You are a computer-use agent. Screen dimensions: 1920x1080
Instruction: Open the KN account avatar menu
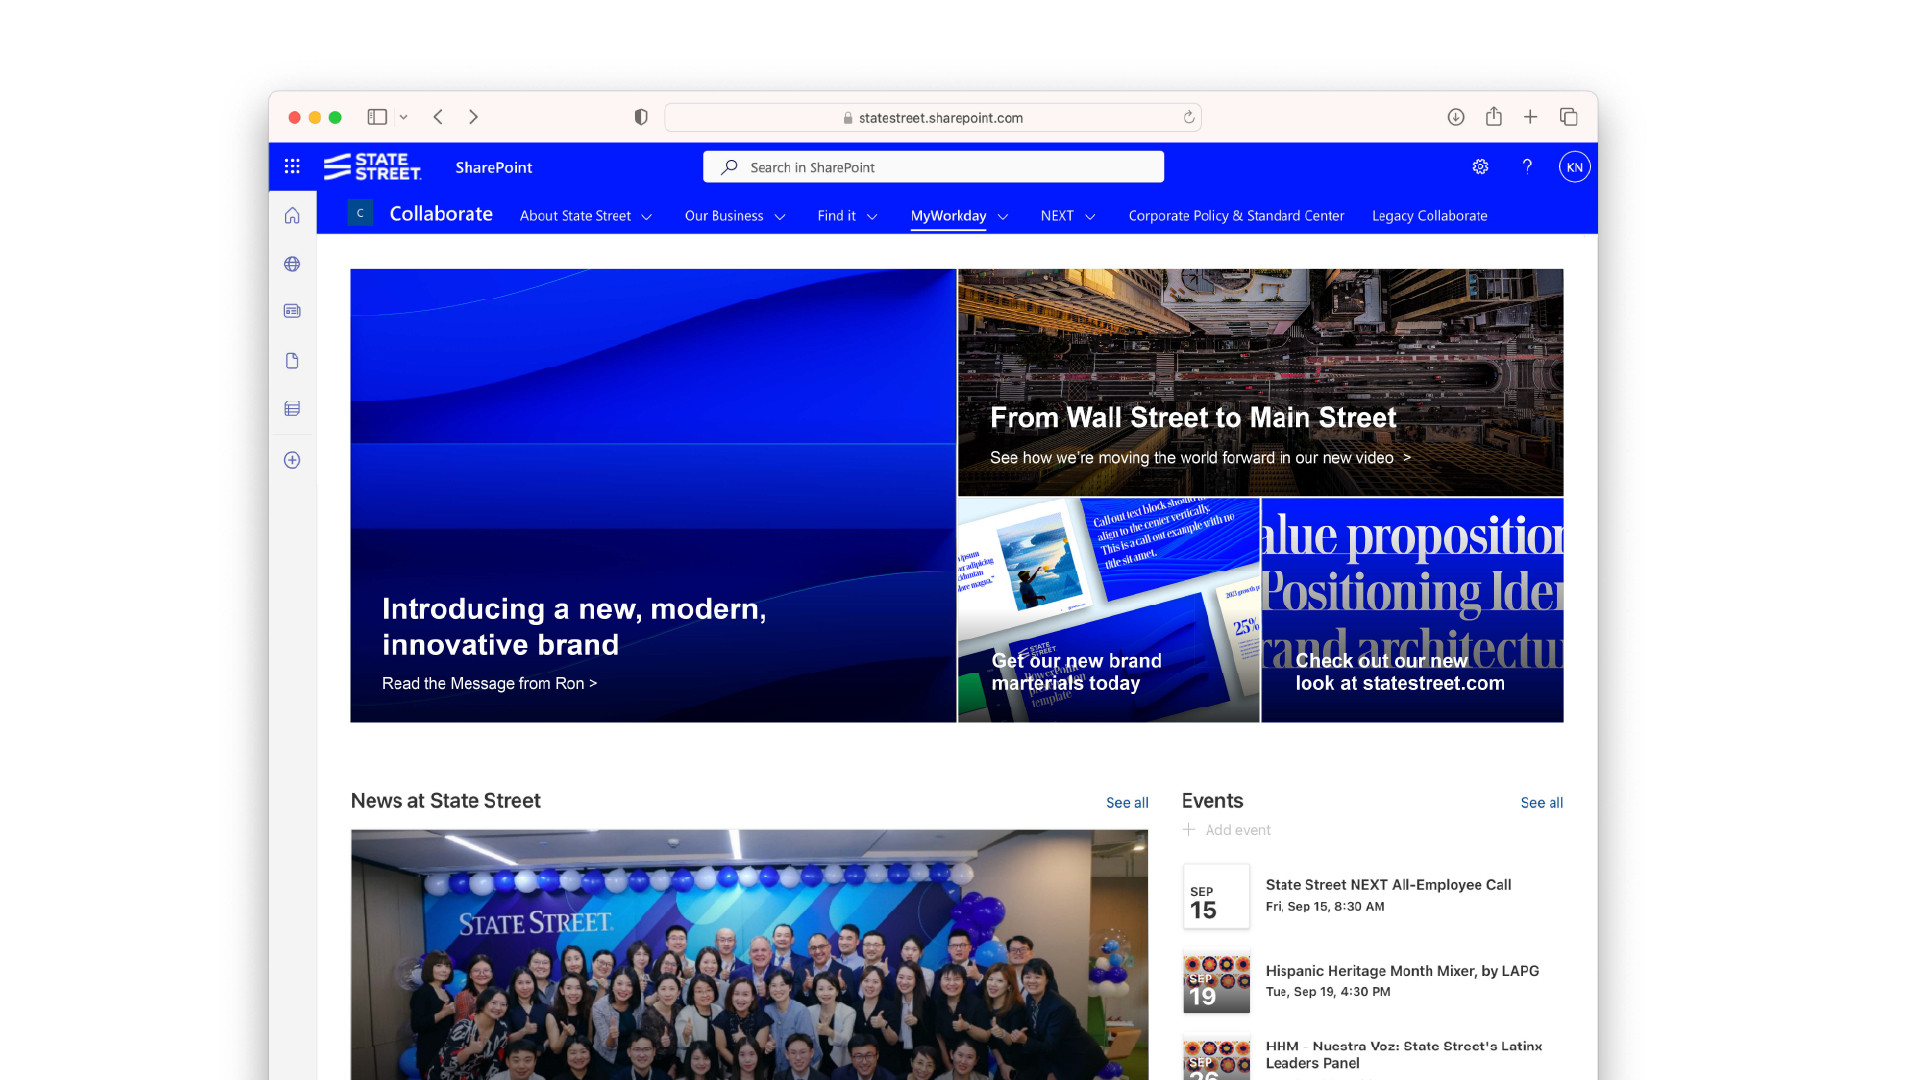[1574, 167]
